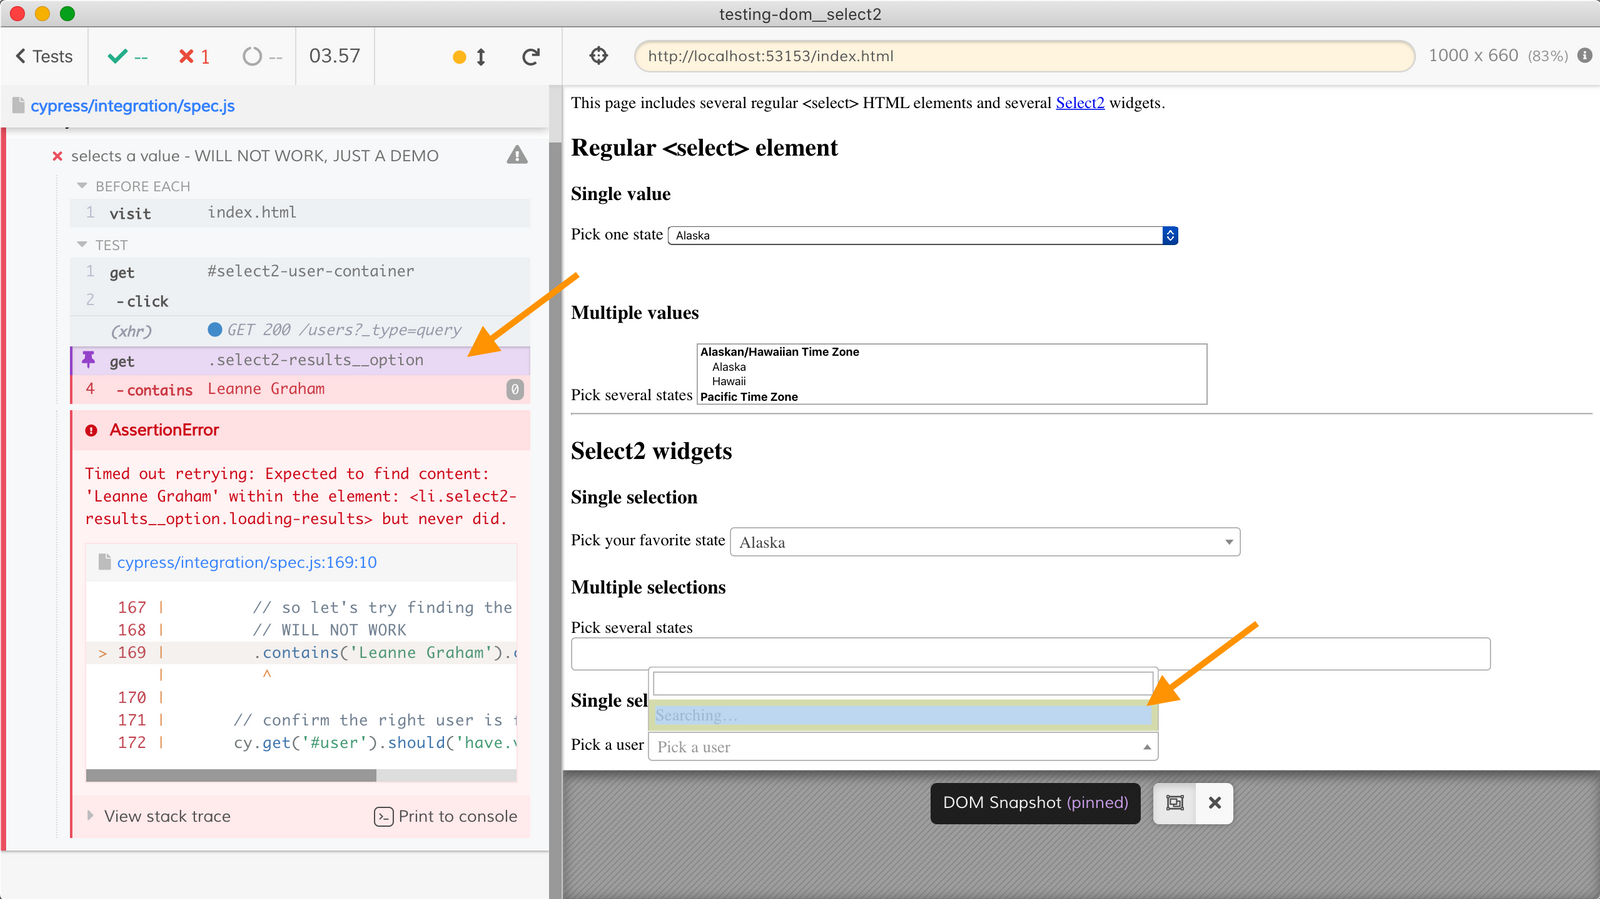Open Pick your favorite state Select2 dropdown

pyautogui.click(x=984, y=542)
